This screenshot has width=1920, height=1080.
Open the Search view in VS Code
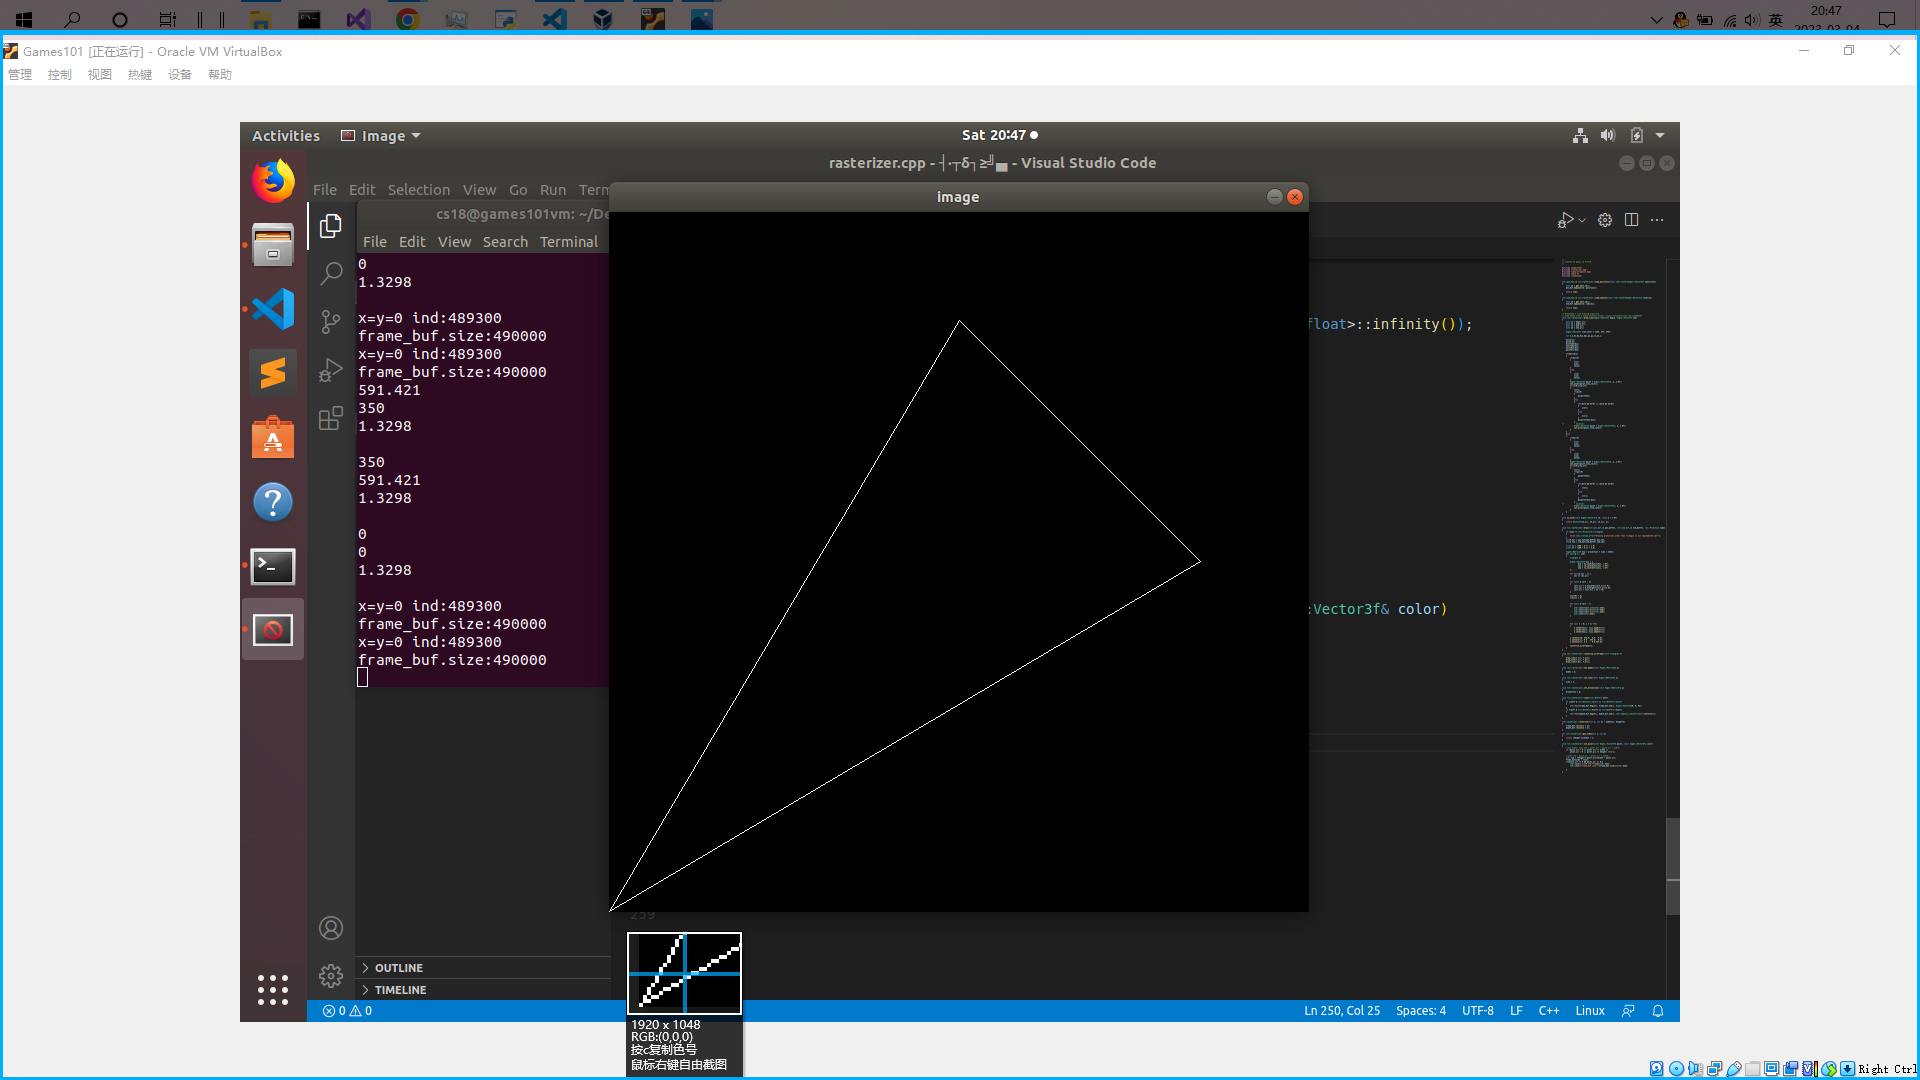point(331,274)
